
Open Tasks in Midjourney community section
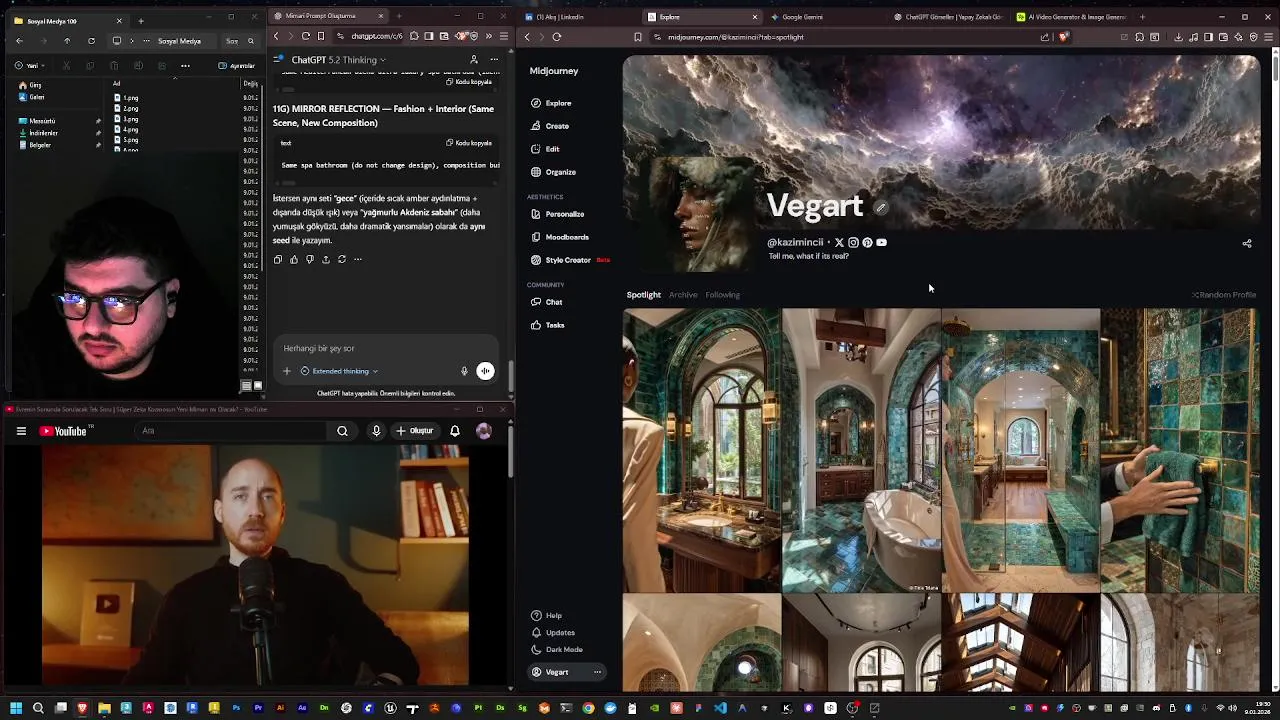pyautogui.click(x=547, y=325)
